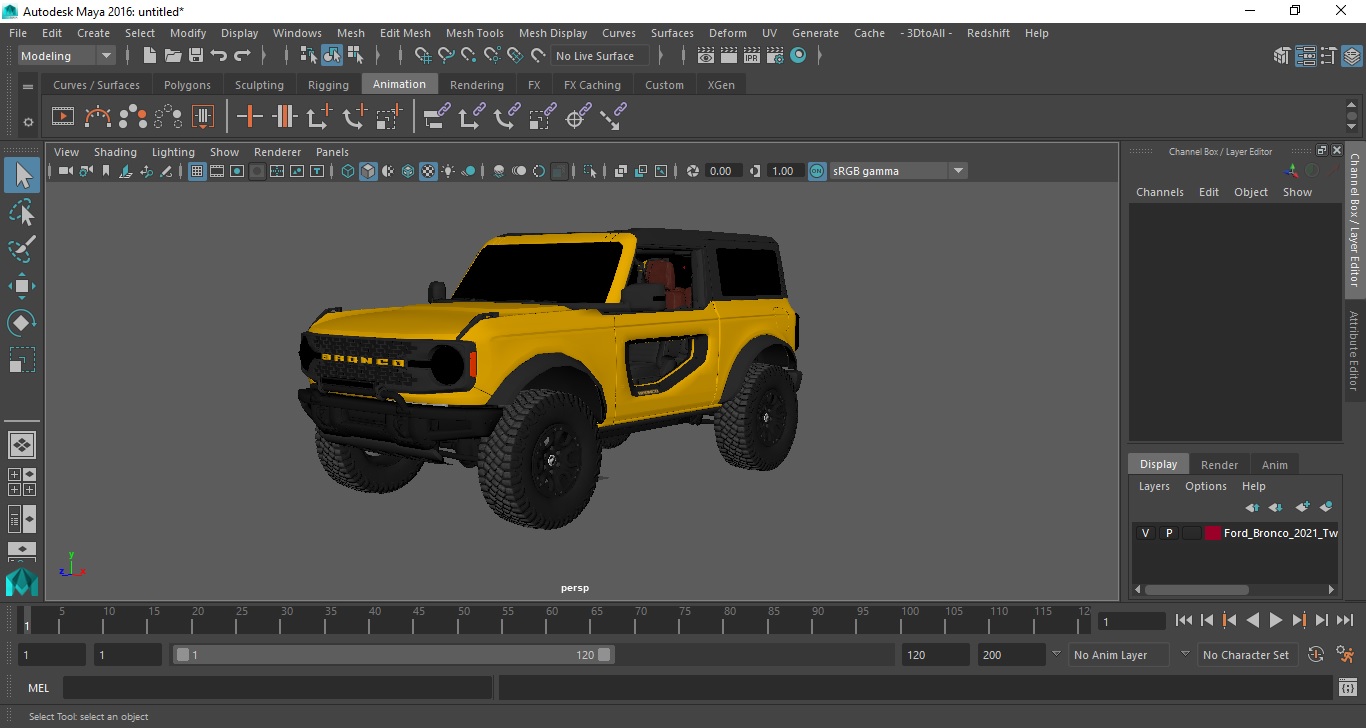Click the set key on translate shelf icon

319,117
